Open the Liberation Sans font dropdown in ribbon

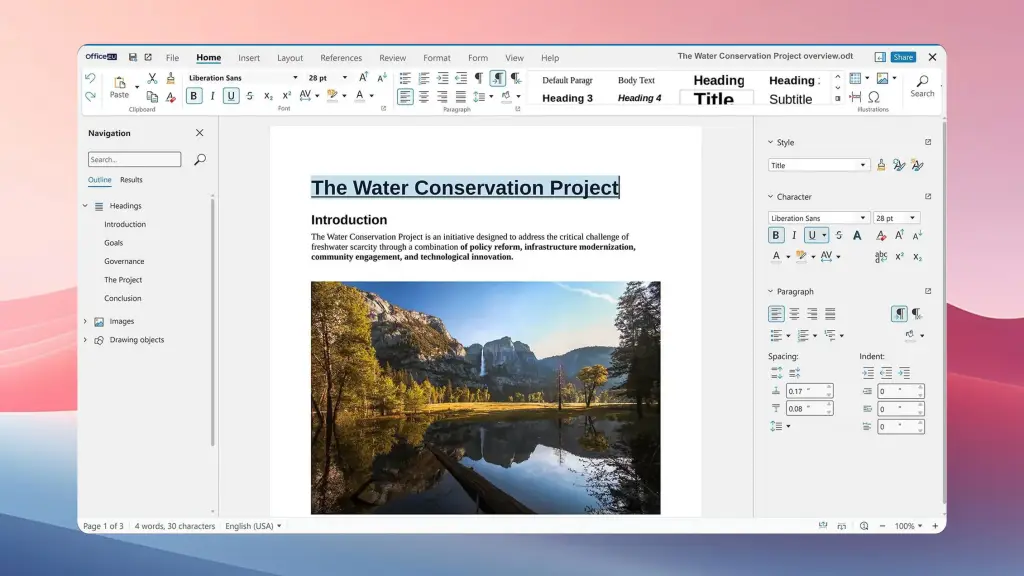[295, 77]
